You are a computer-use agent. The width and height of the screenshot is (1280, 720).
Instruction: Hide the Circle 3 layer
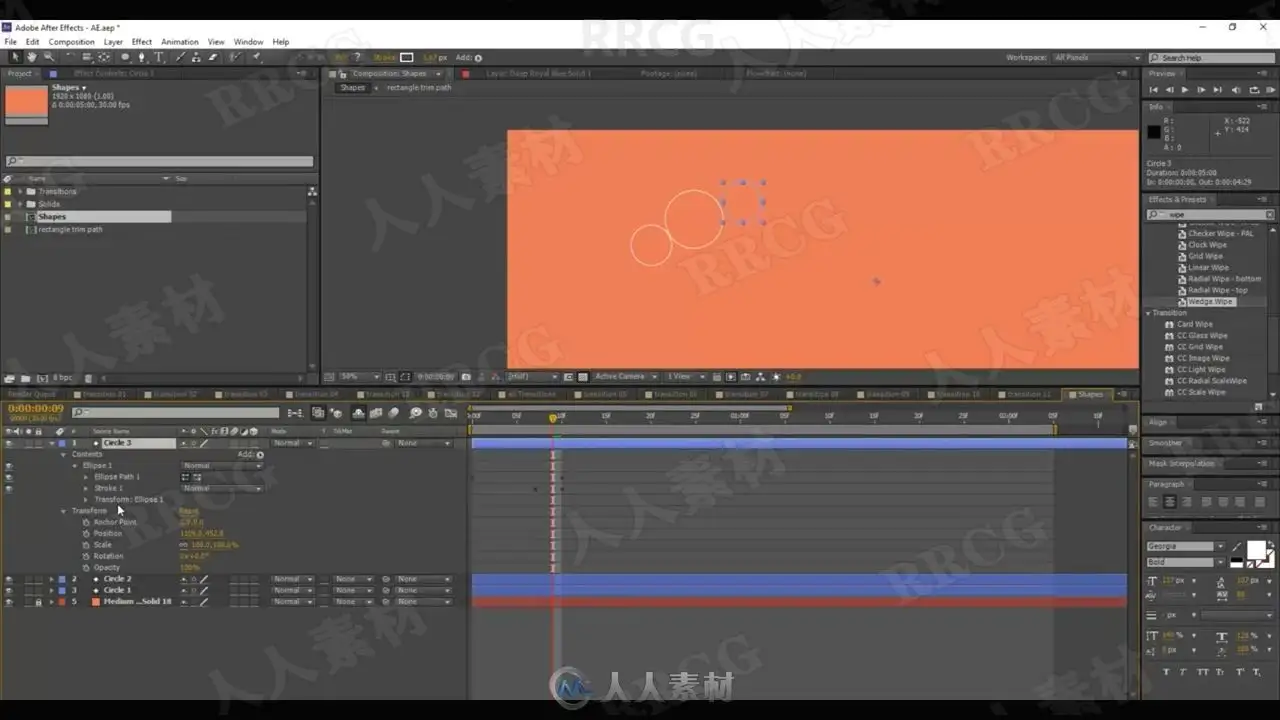pos(9,443)
